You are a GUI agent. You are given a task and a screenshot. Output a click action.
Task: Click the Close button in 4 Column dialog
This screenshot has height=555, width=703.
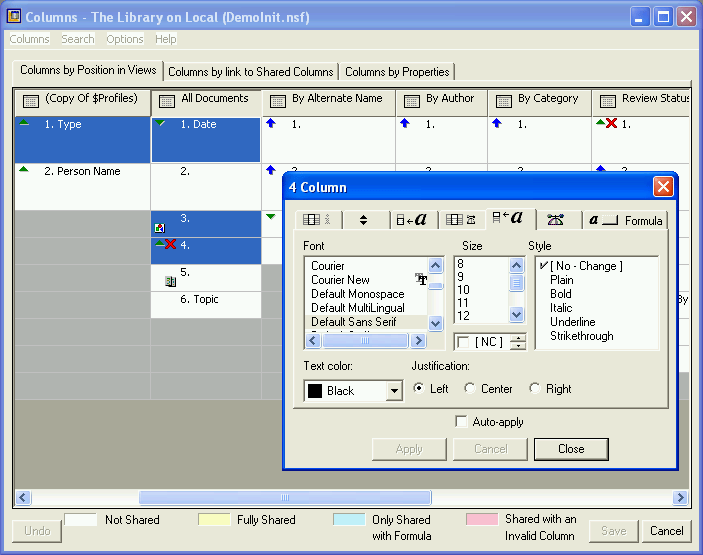(571, 449)
